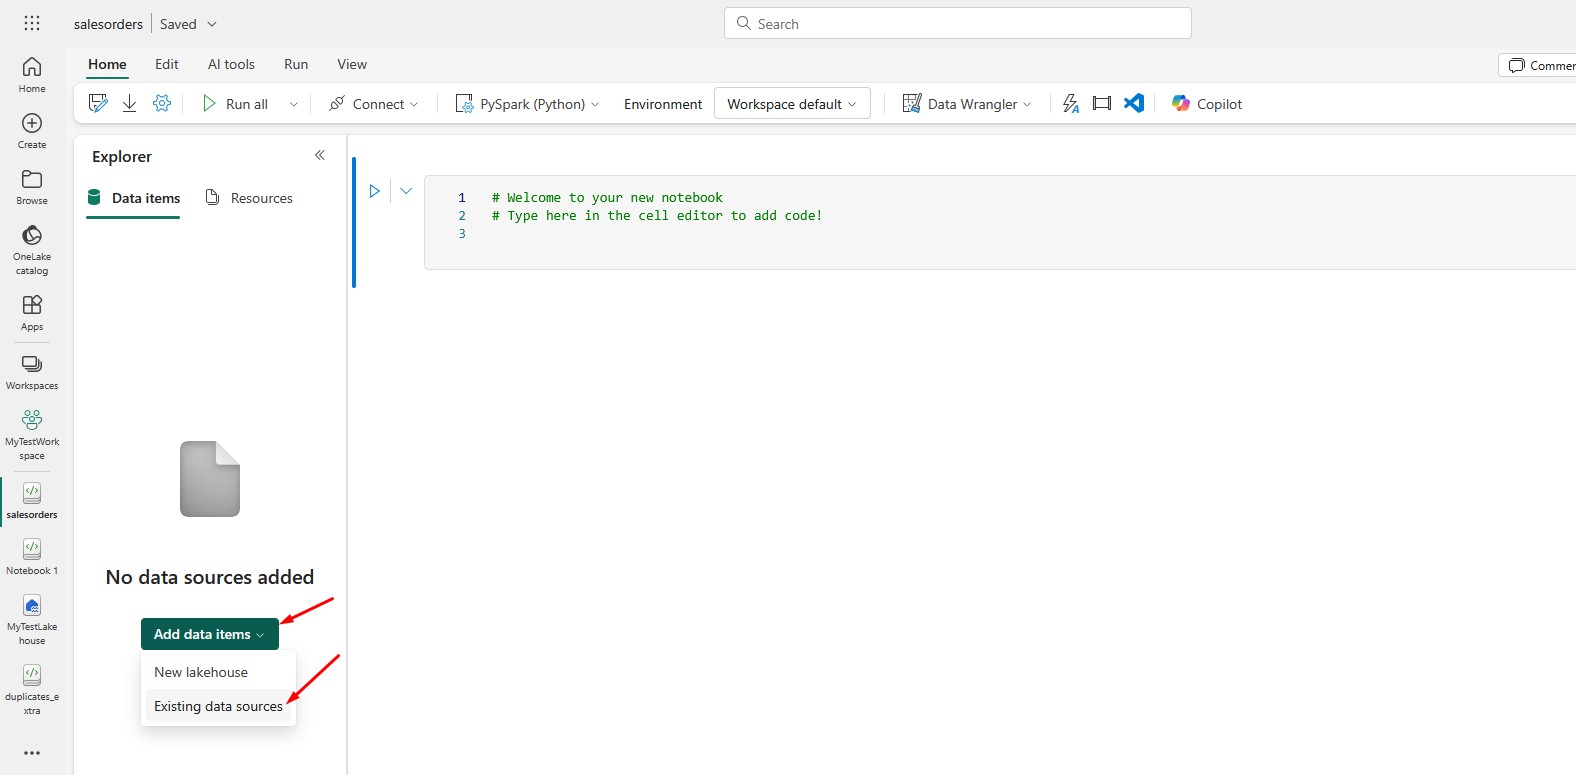Image resolution: width=1576 pixels, height=775 pixels.
Task: Open Apps in the left navigation
Action: pos(32,313)
